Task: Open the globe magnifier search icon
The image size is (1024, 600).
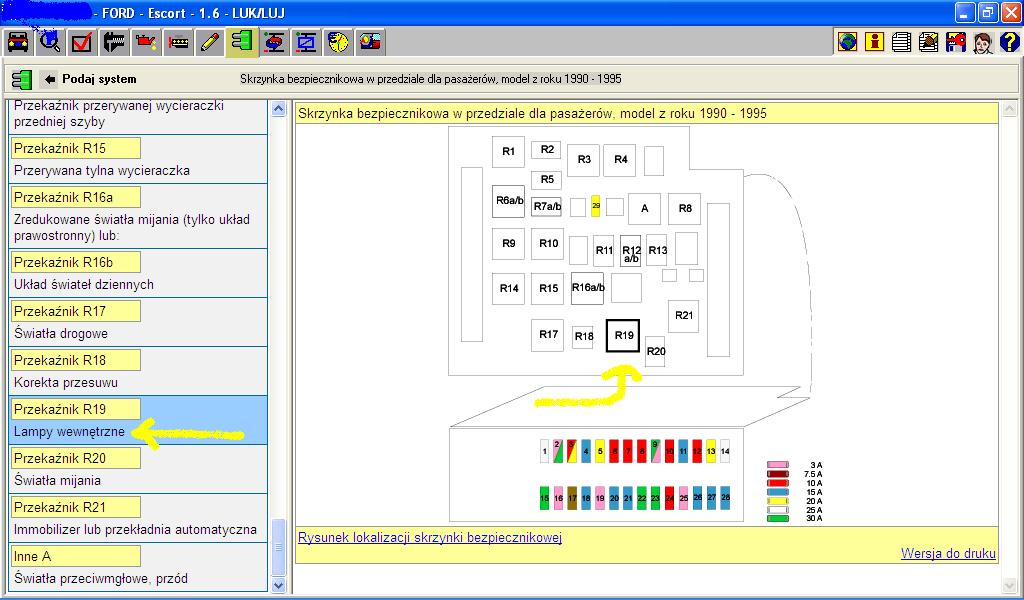Action: (x=50, y=42)
